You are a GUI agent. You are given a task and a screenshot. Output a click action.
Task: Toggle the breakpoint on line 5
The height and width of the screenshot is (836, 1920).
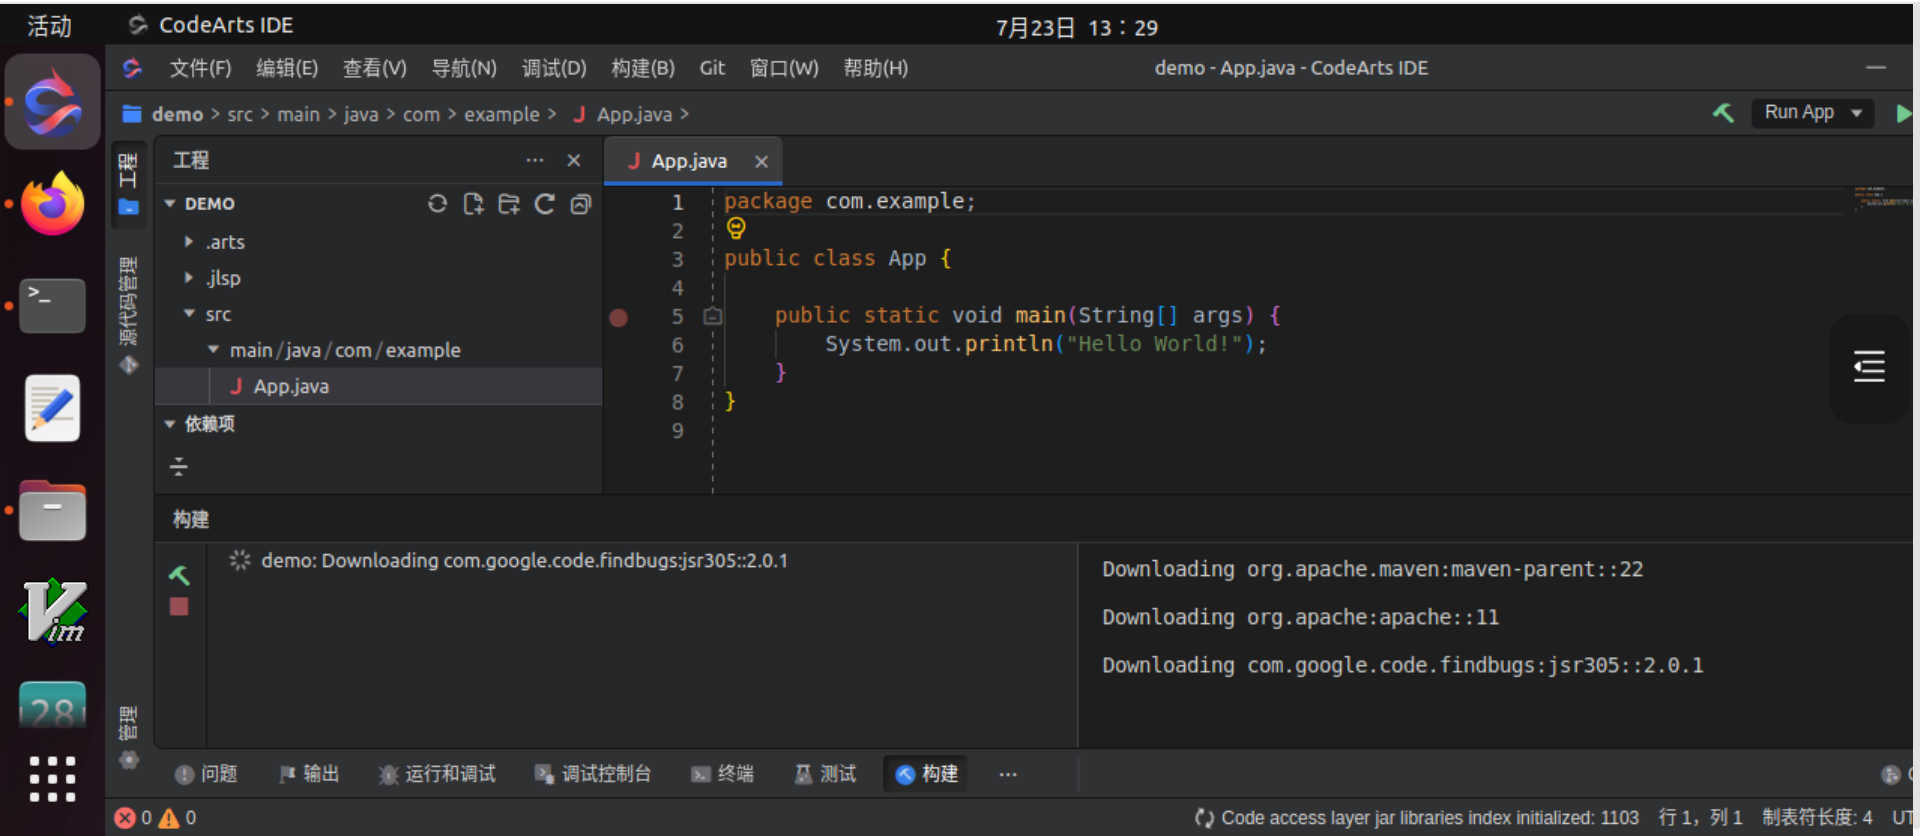point(619,318)
